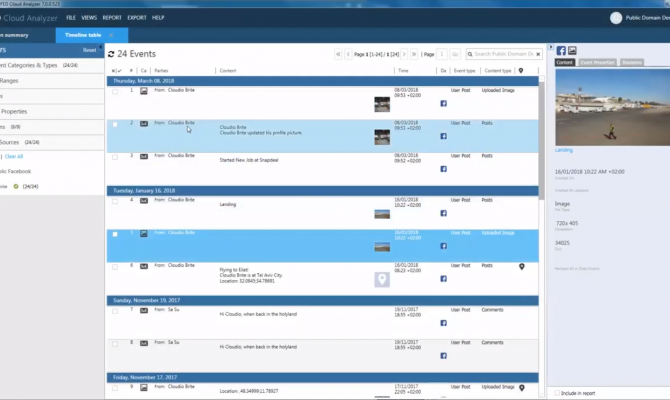Open the EXPORT menu
Viewport: 670px width, 400px height.
click(137, 18)
